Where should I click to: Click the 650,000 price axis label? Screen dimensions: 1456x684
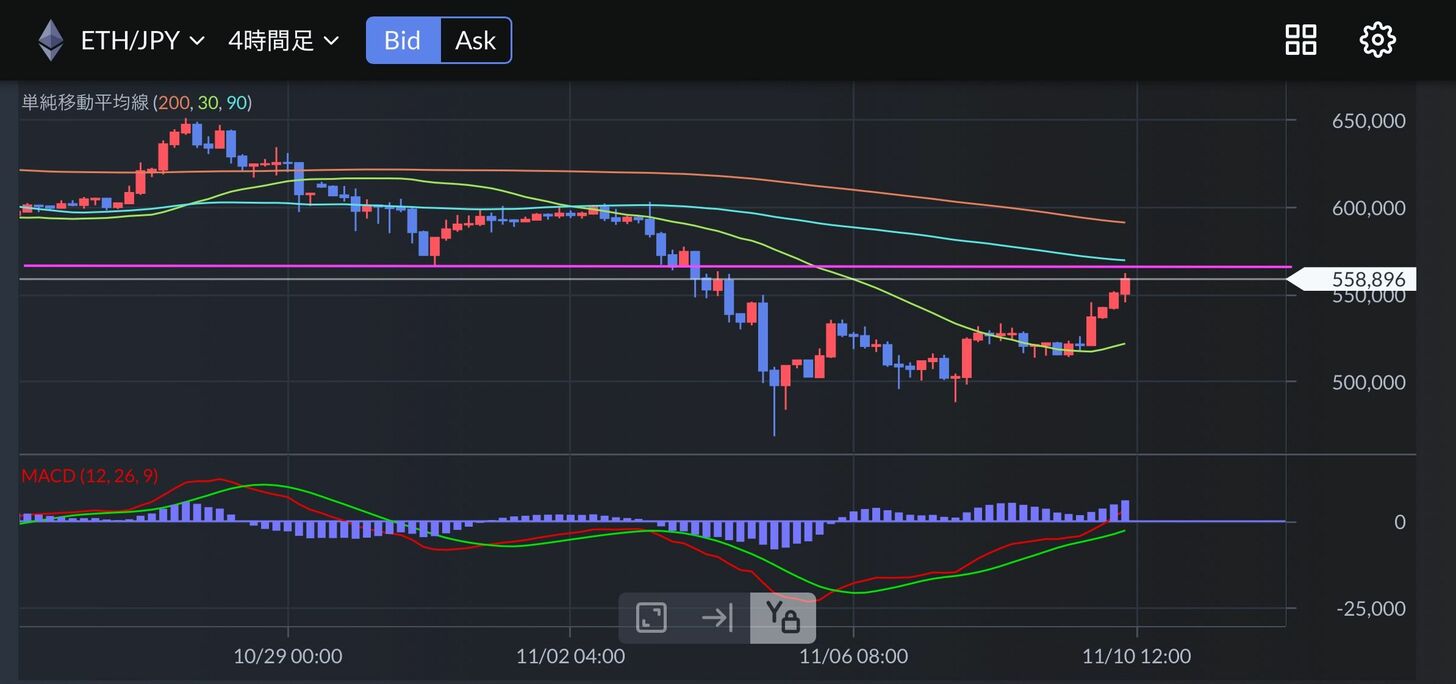[1367, 121]
